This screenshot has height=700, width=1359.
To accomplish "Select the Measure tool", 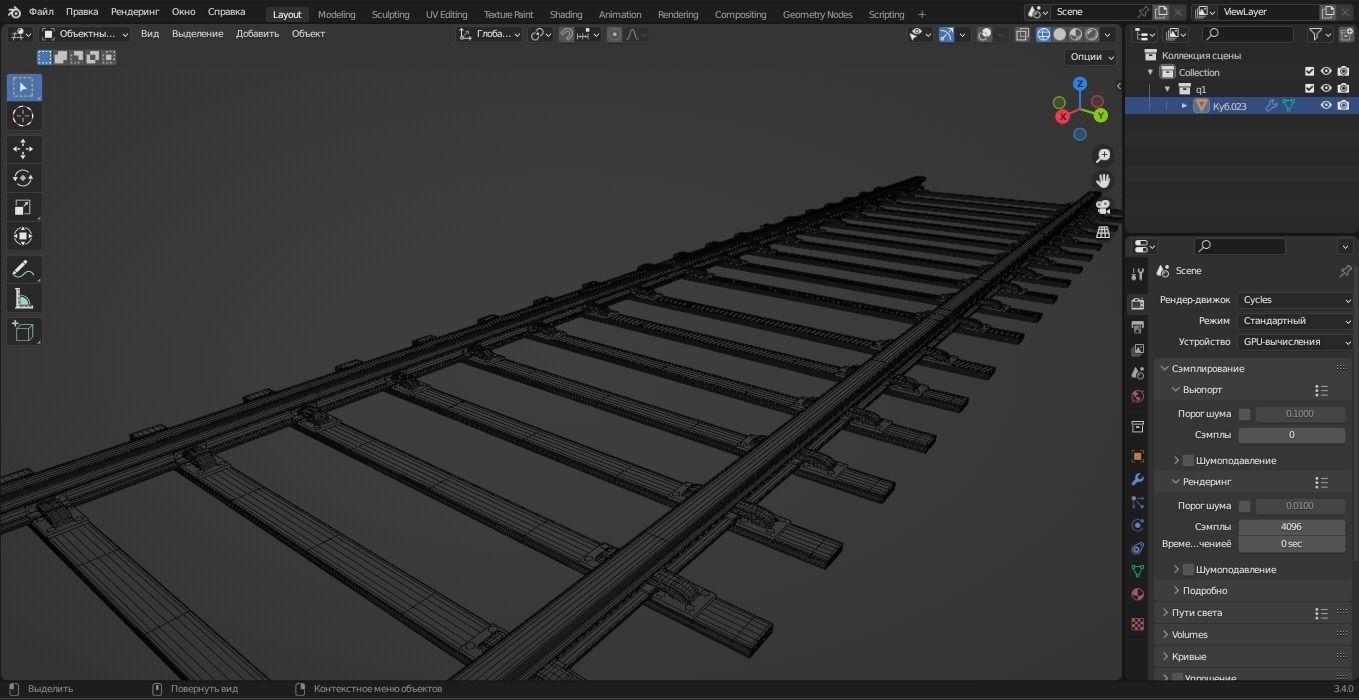I will 23,298.
